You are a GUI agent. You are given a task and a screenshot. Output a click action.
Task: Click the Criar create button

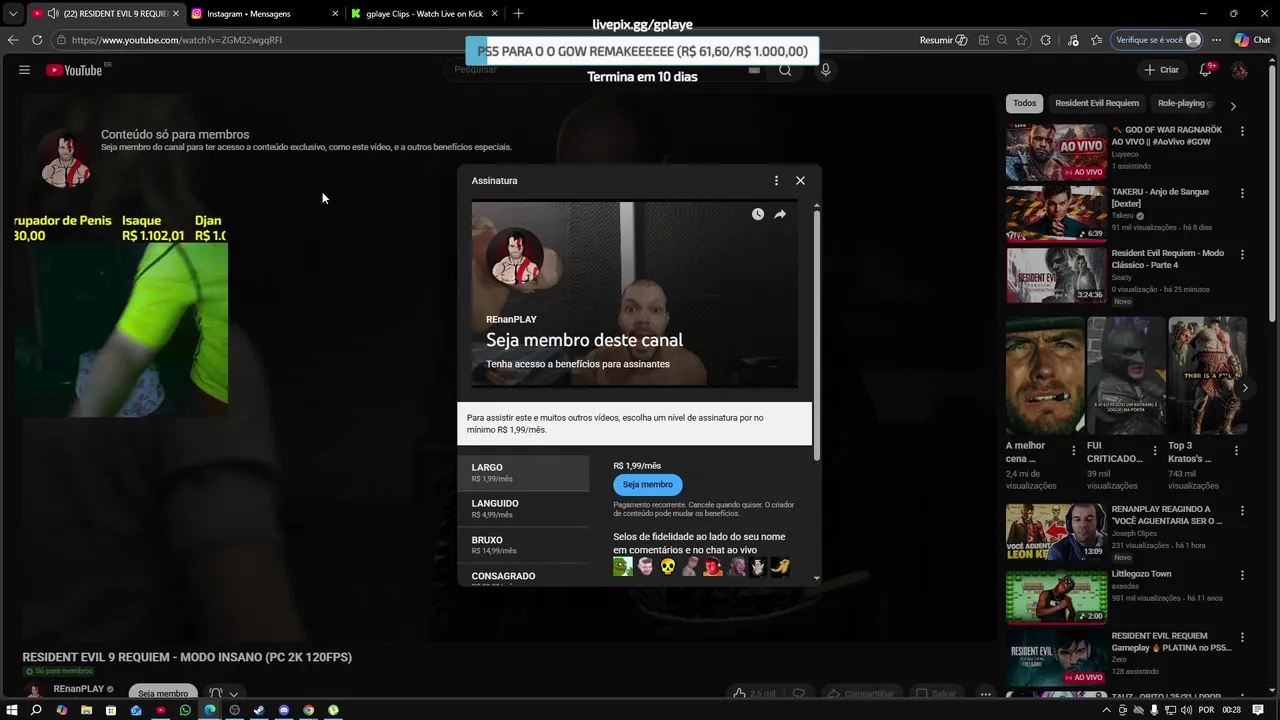pos(1161,70)
